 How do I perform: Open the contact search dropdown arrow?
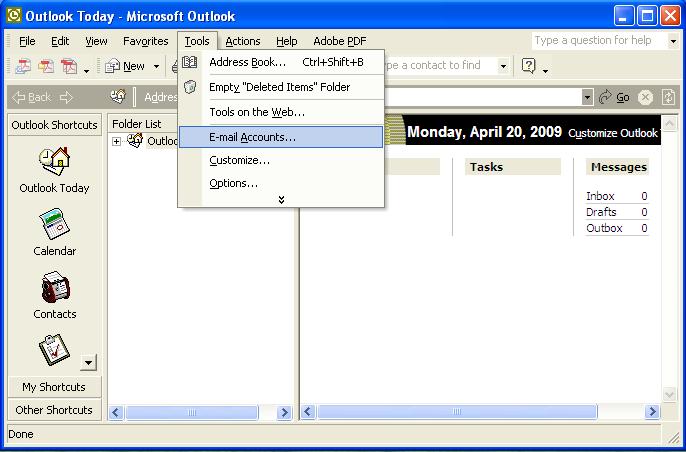click(x=503, y=66)
